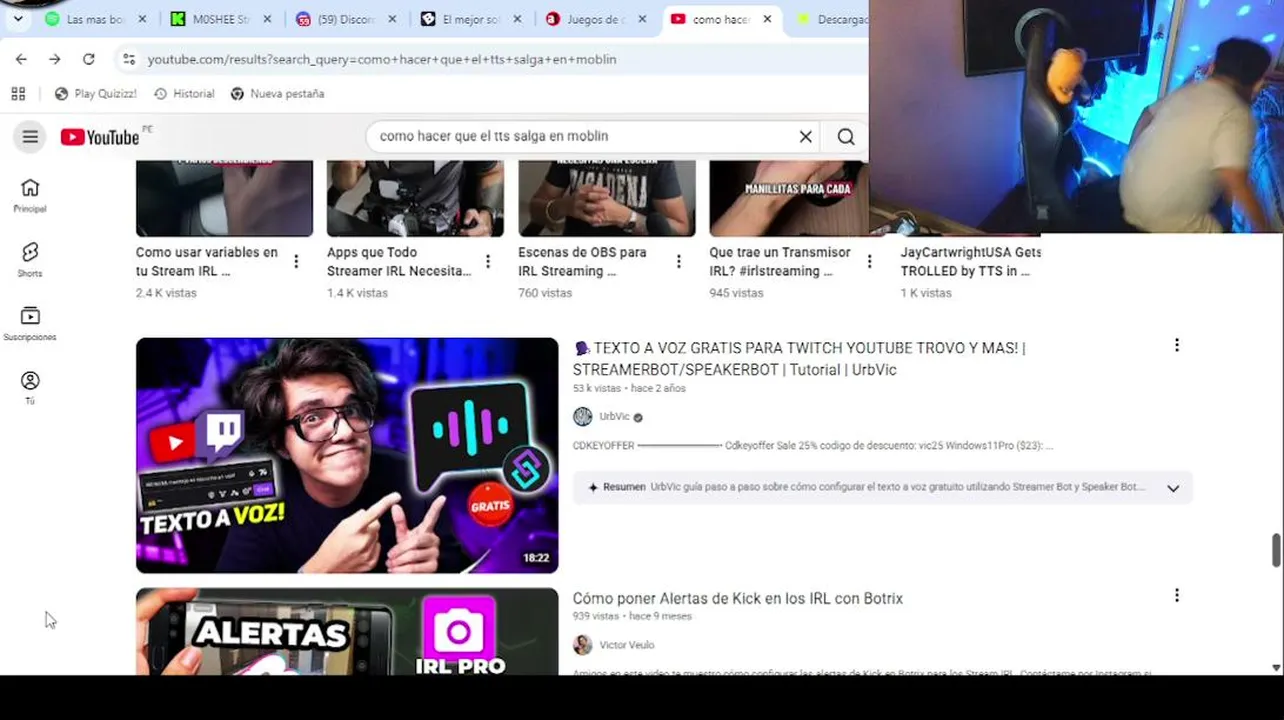
Task: Open more options for TEXTO A VOZ video
Action: (x=1177, y=345)
